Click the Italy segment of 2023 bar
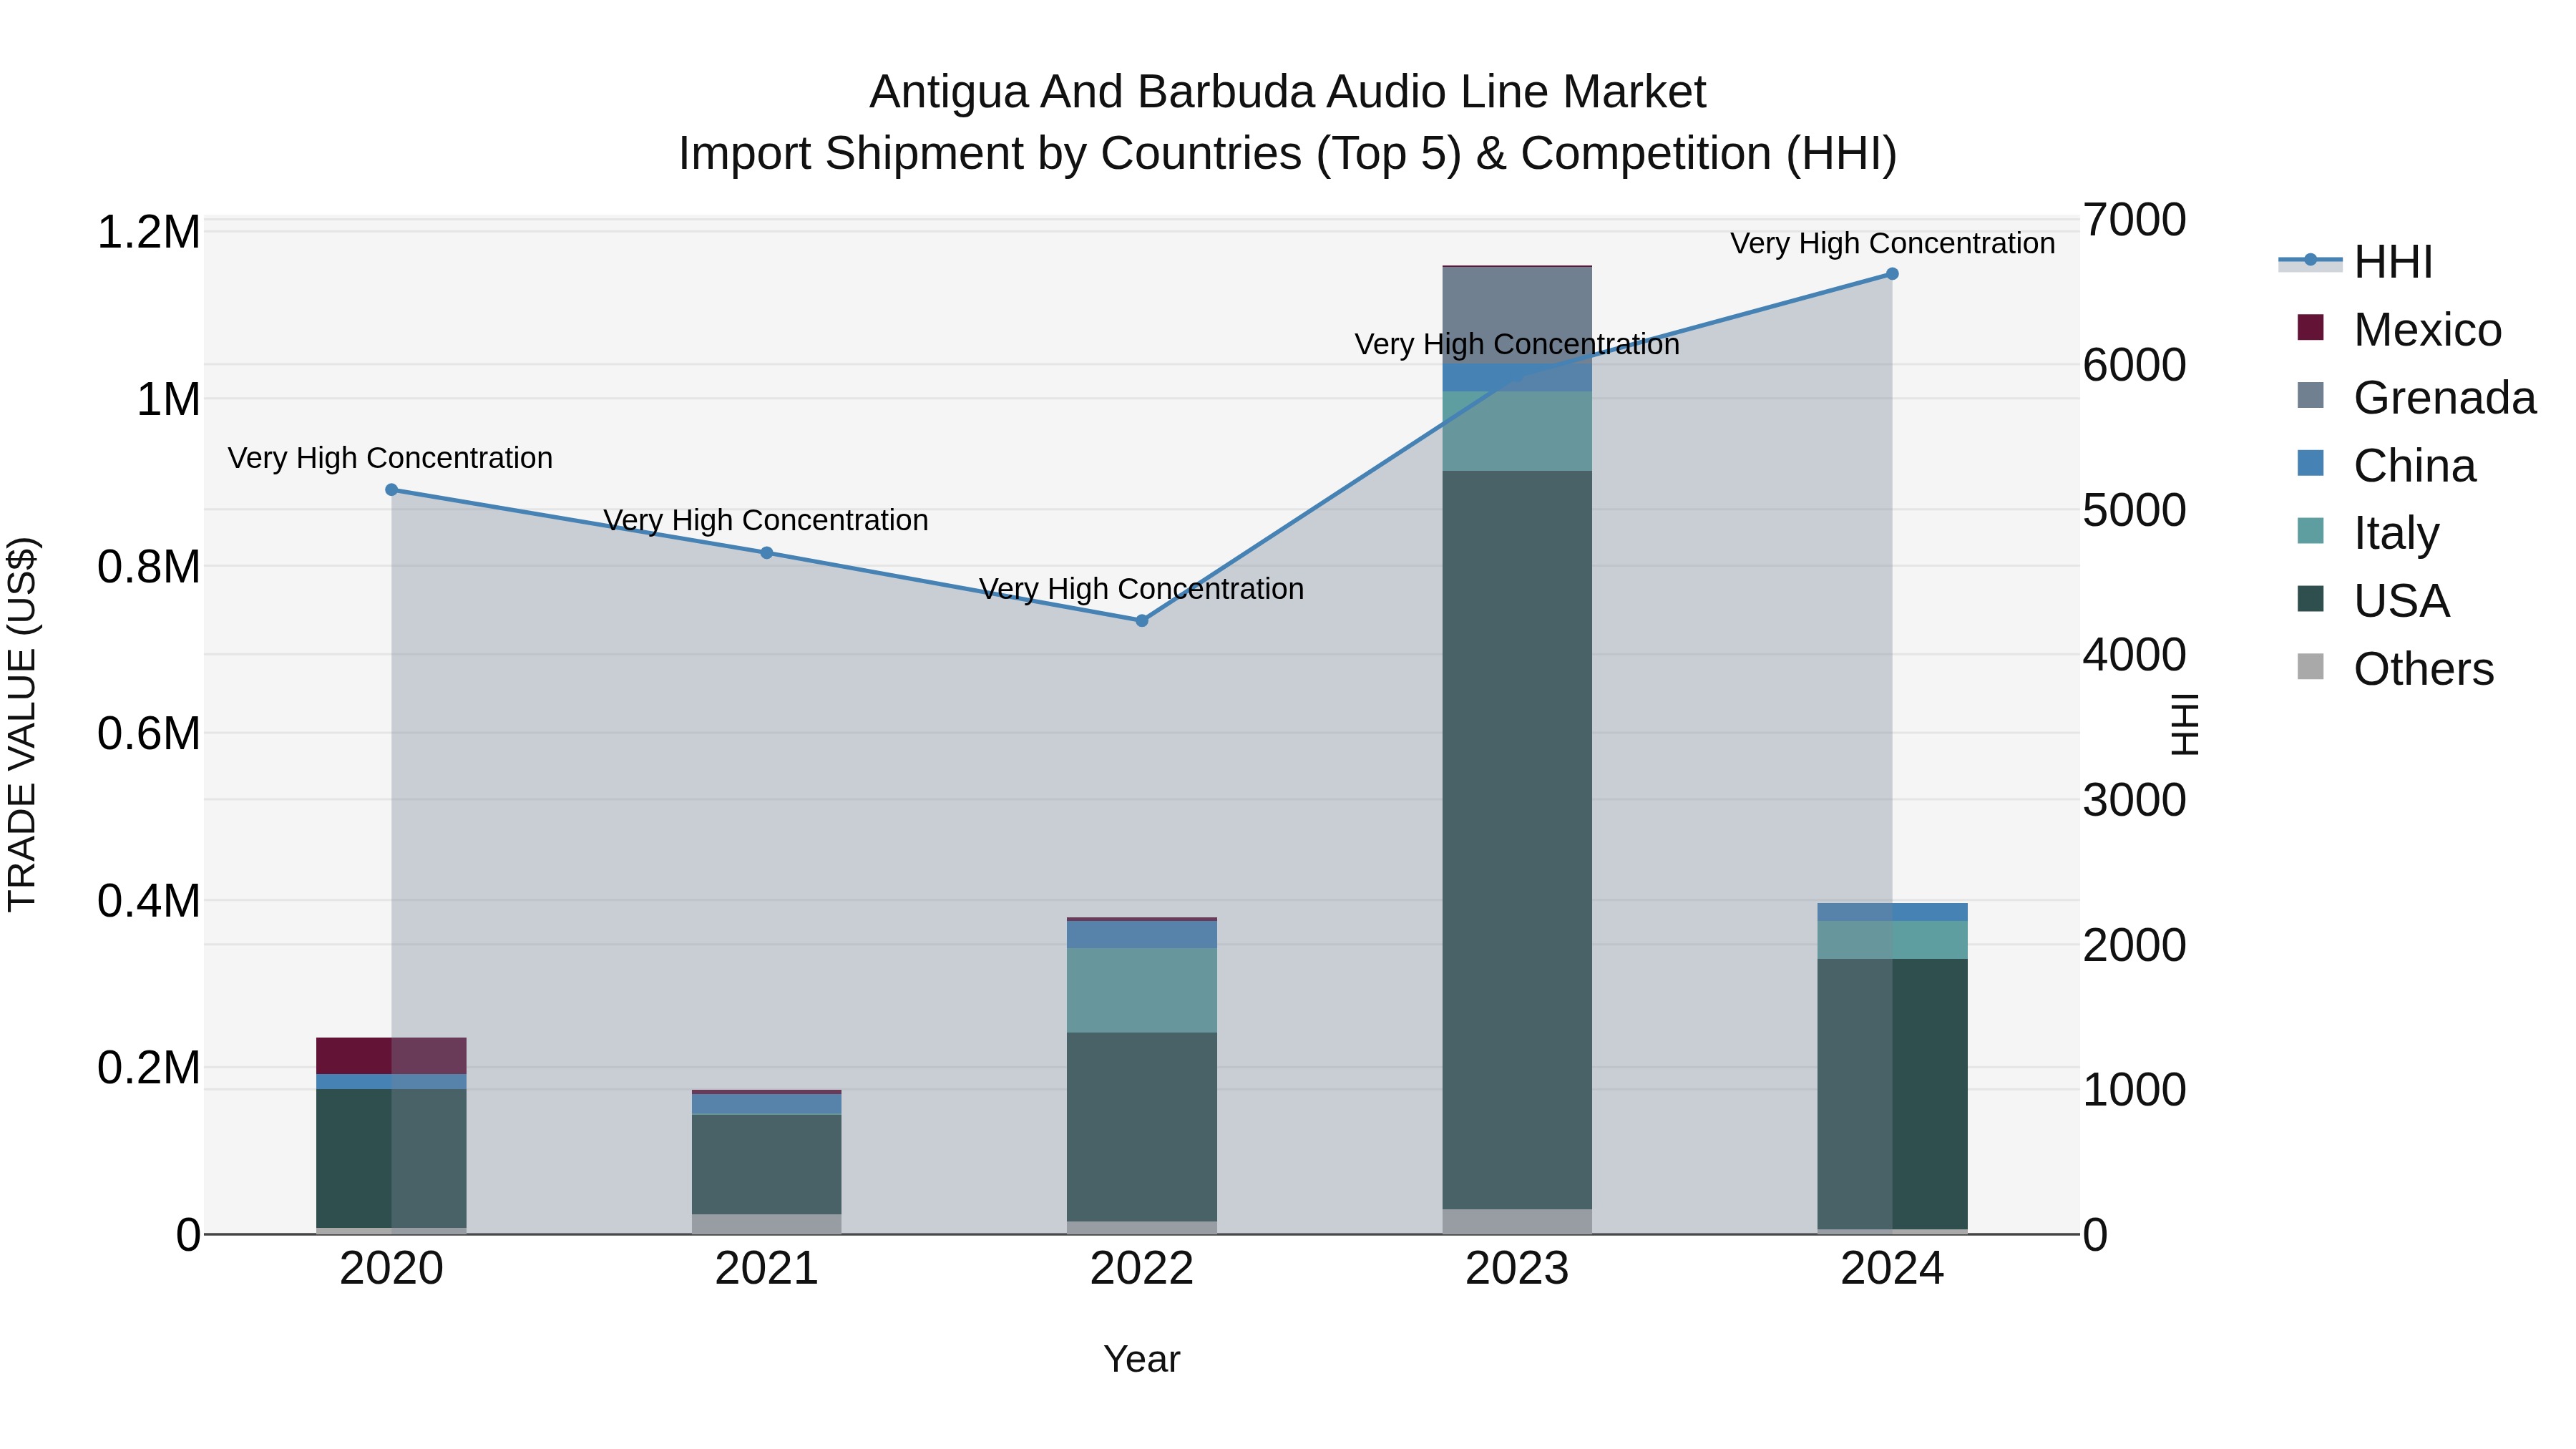The width and height of the screenshot is (2576, 1449). point(1517,431)
